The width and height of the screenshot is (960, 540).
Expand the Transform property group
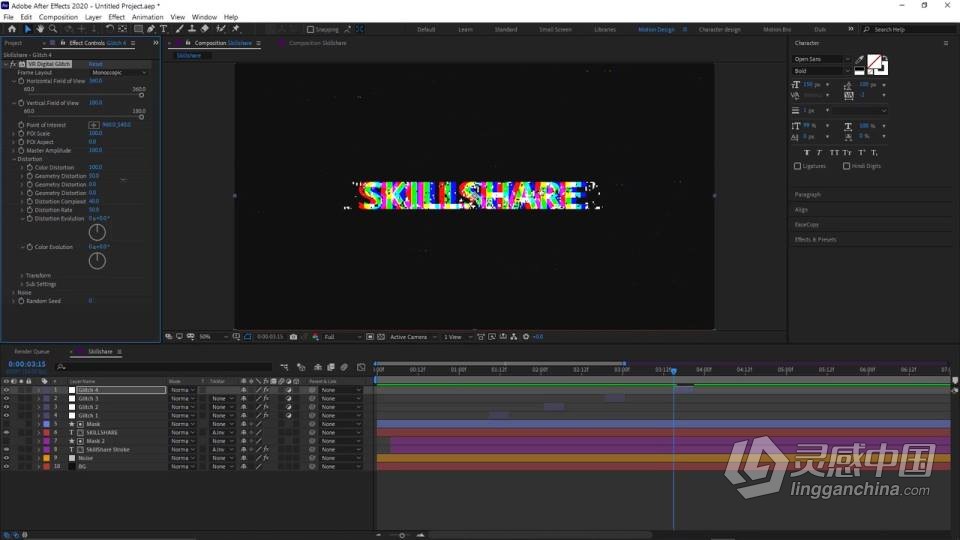pyautogui.click(x=22, y=276)
